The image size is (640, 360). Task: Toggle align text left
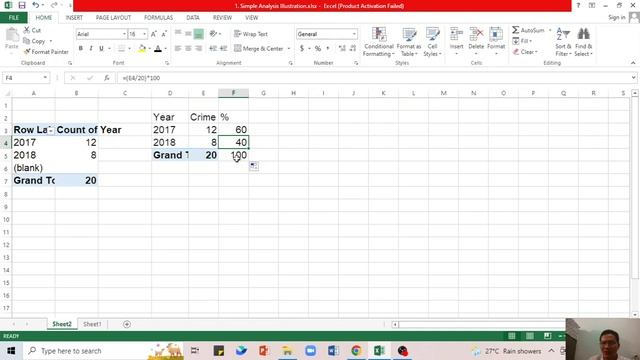point(178,49)
